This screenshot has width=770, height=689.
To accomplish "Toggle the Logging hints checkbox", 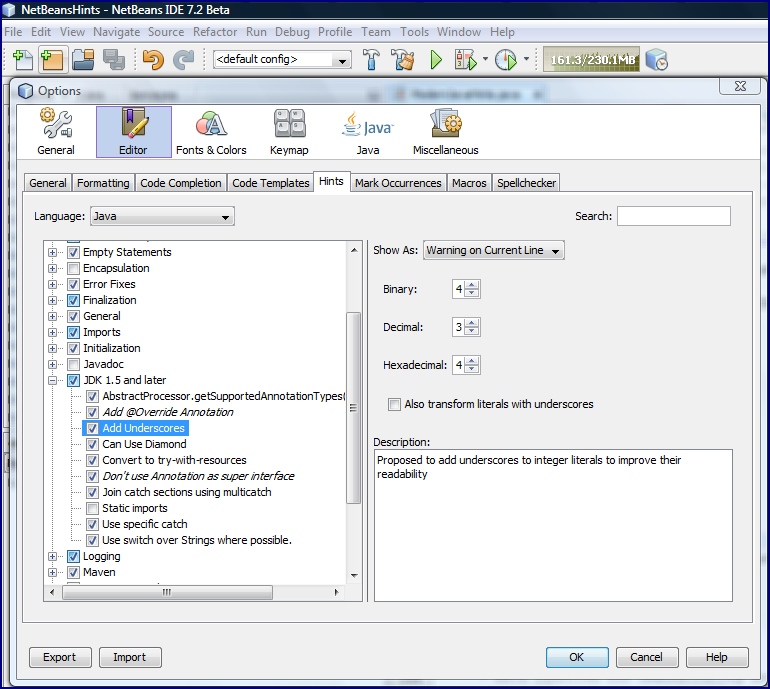I will [x=74, y=556].
